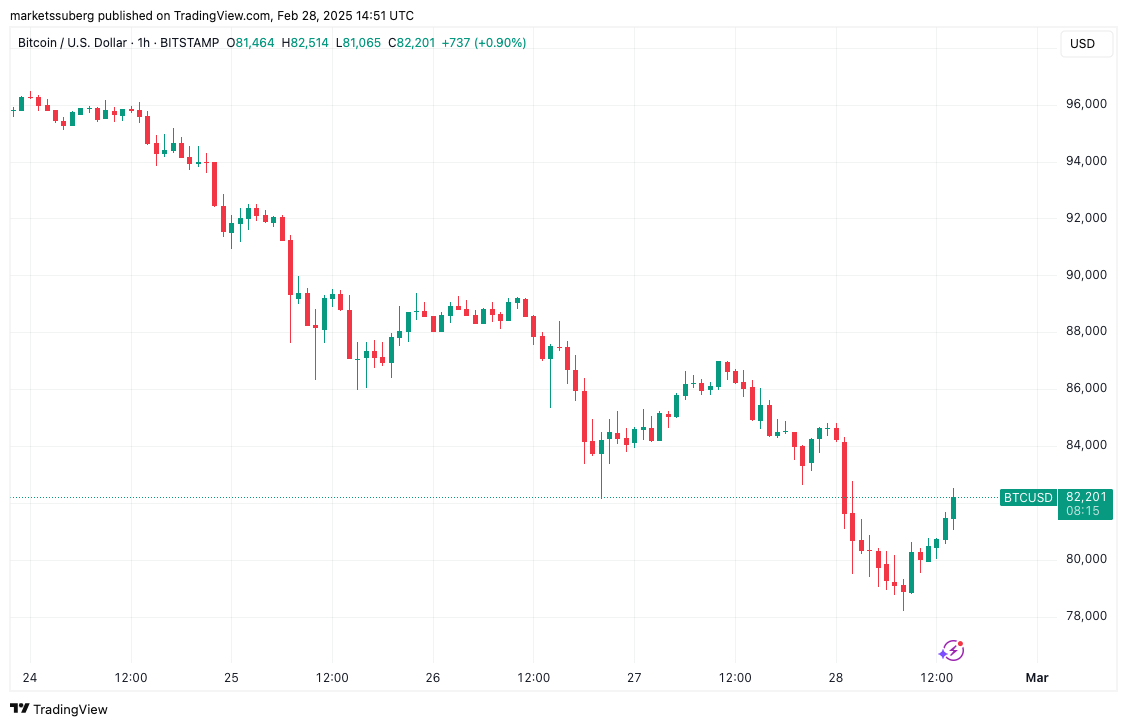Click the open price O81,464 value
Image resolution: width=1127 pixels, height=726 pixels.
250,43
